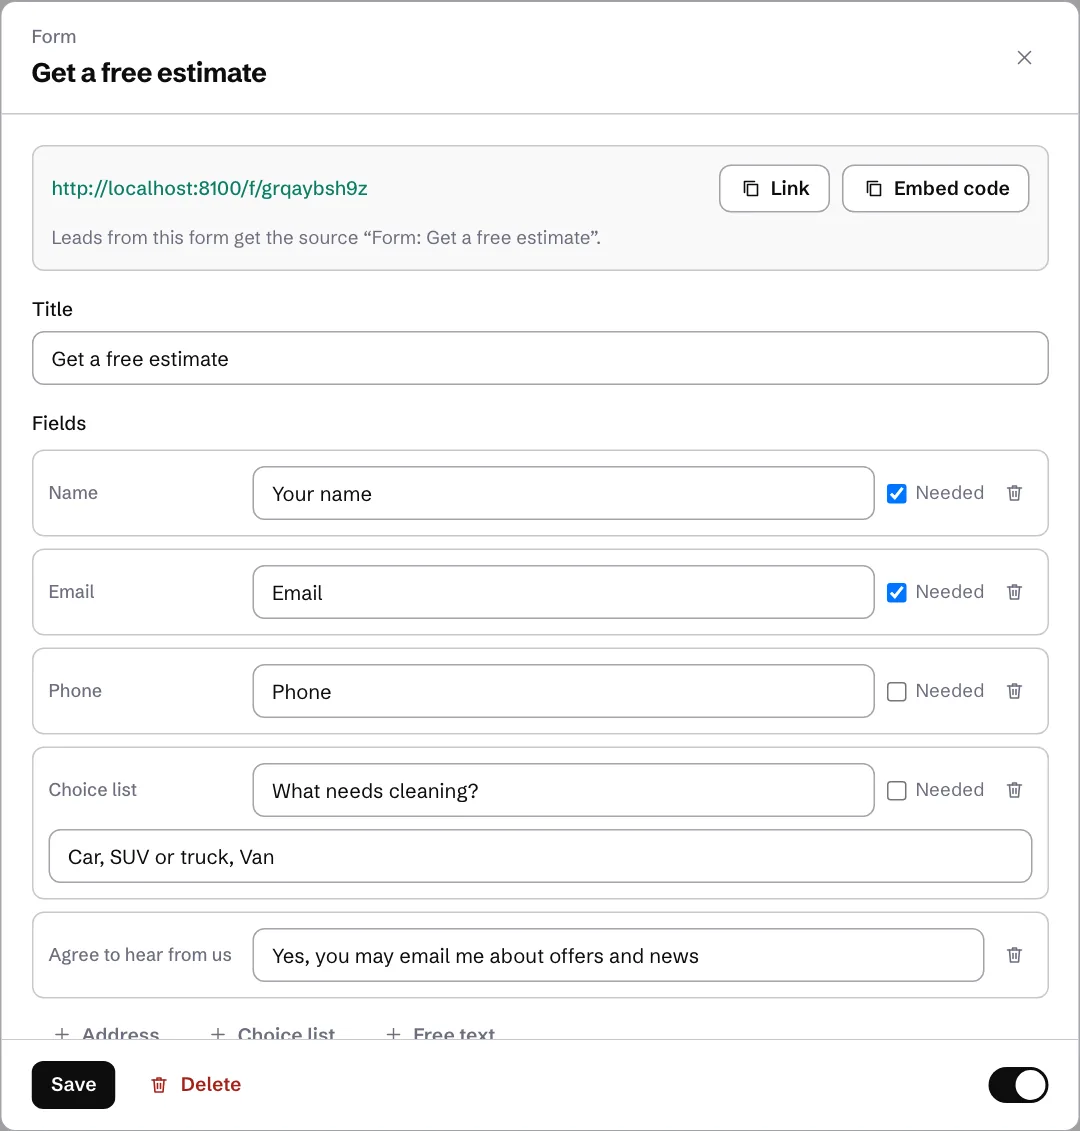Uncheck Needed for the Name field

coord(897,493)
